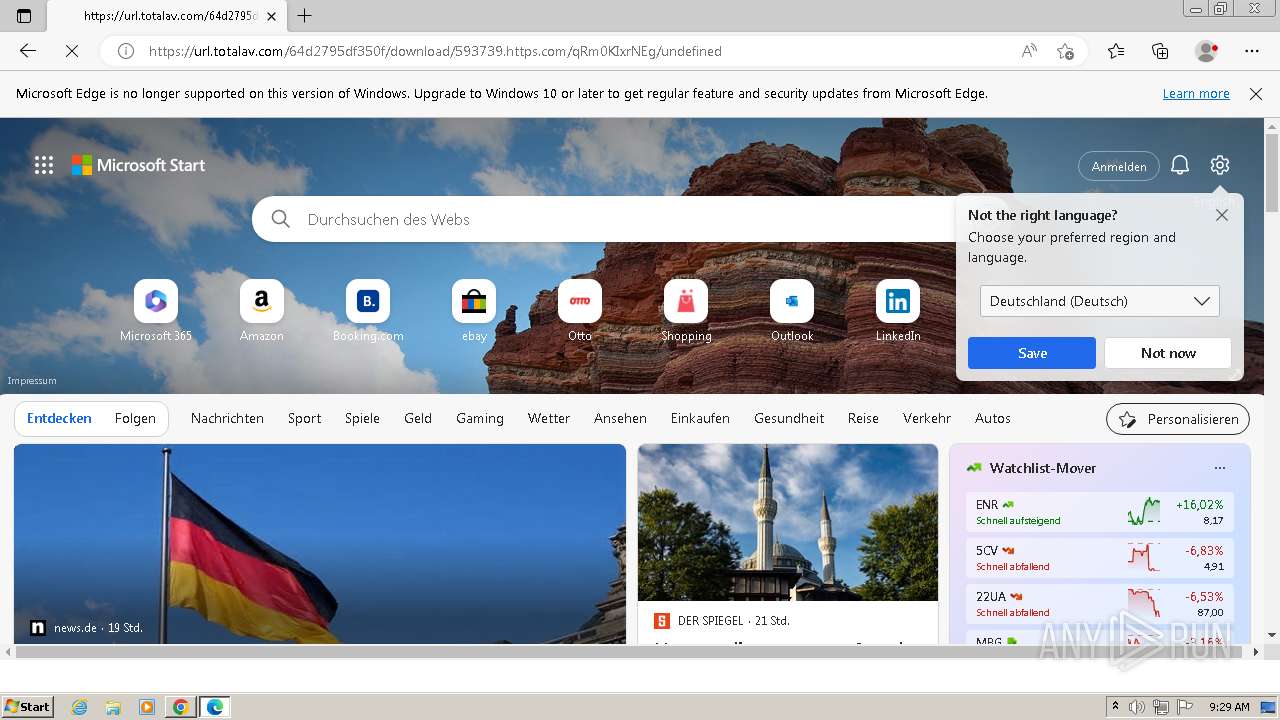The image size is (1280, 720).
Task: Open the Einkaufen category
Action: coord(700,419)
